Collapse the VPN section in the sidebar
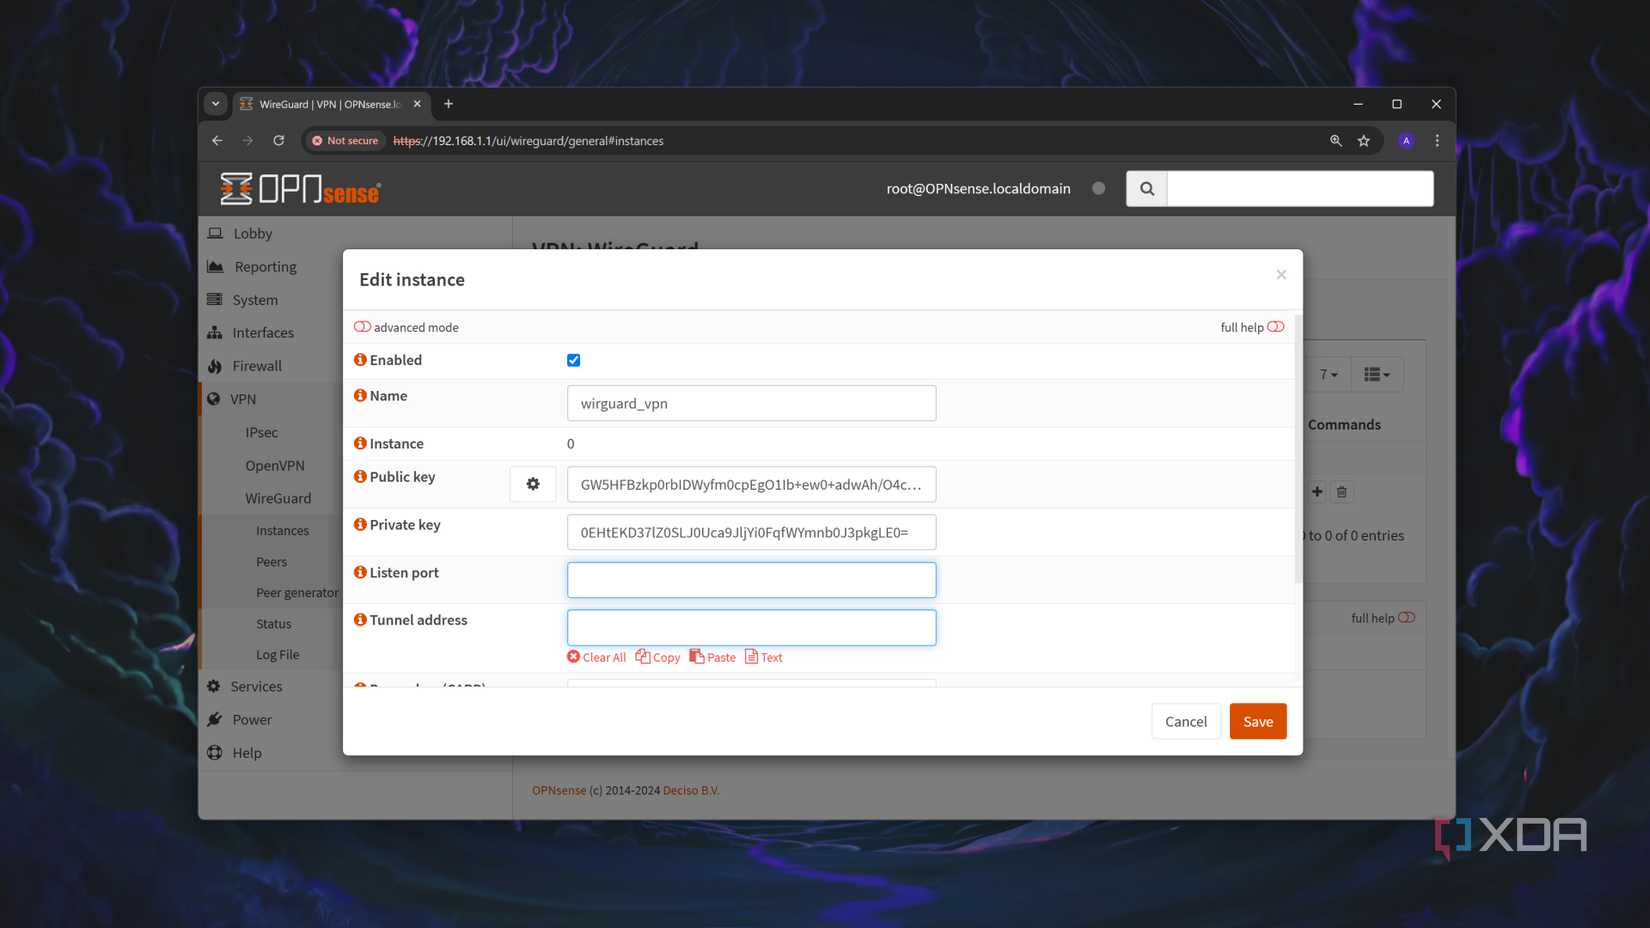Image resolution: width=1650 pixels, height=928 pixels. pyautogui.click(x=243, y=398)
